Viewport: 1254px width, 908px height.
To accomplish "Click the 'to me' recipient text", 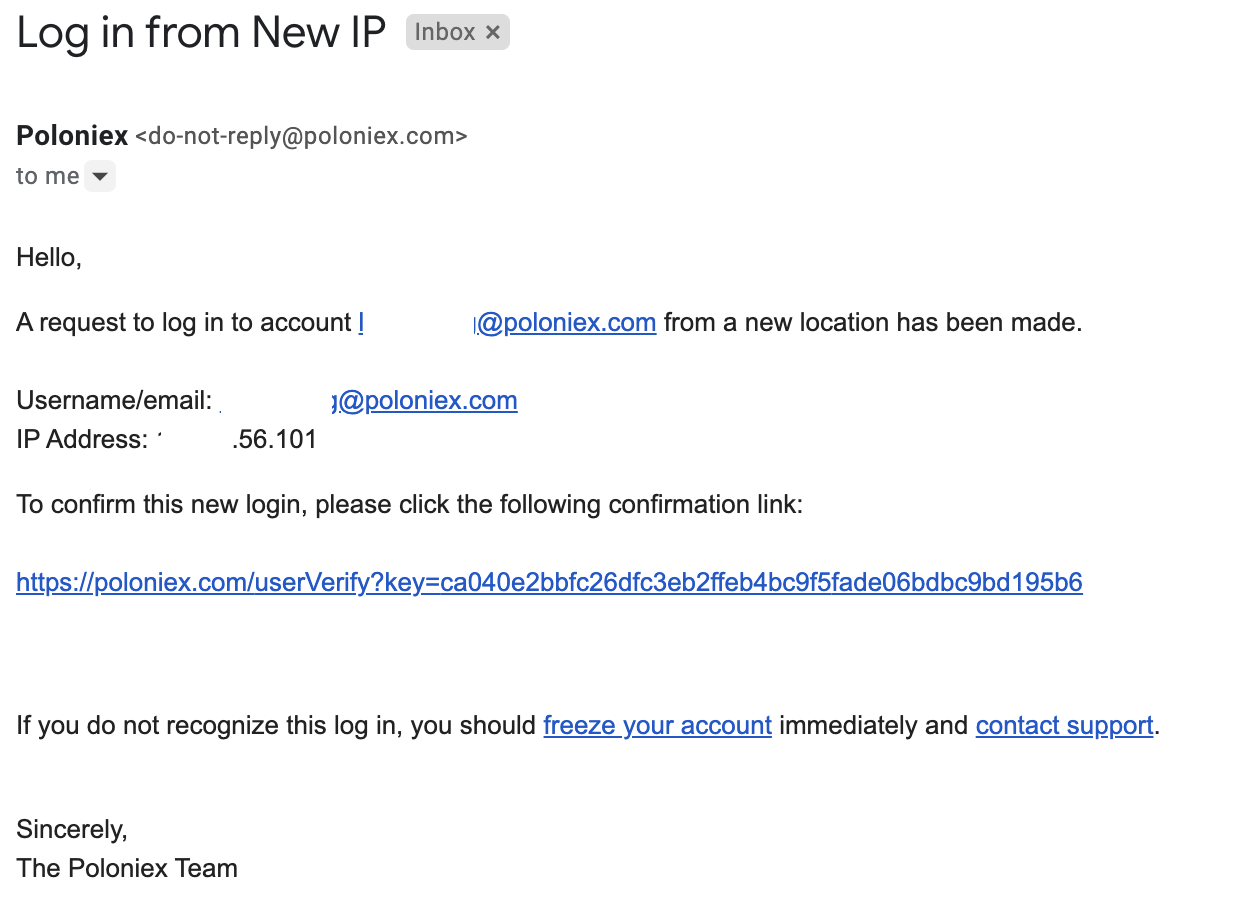I will [47, 176].
